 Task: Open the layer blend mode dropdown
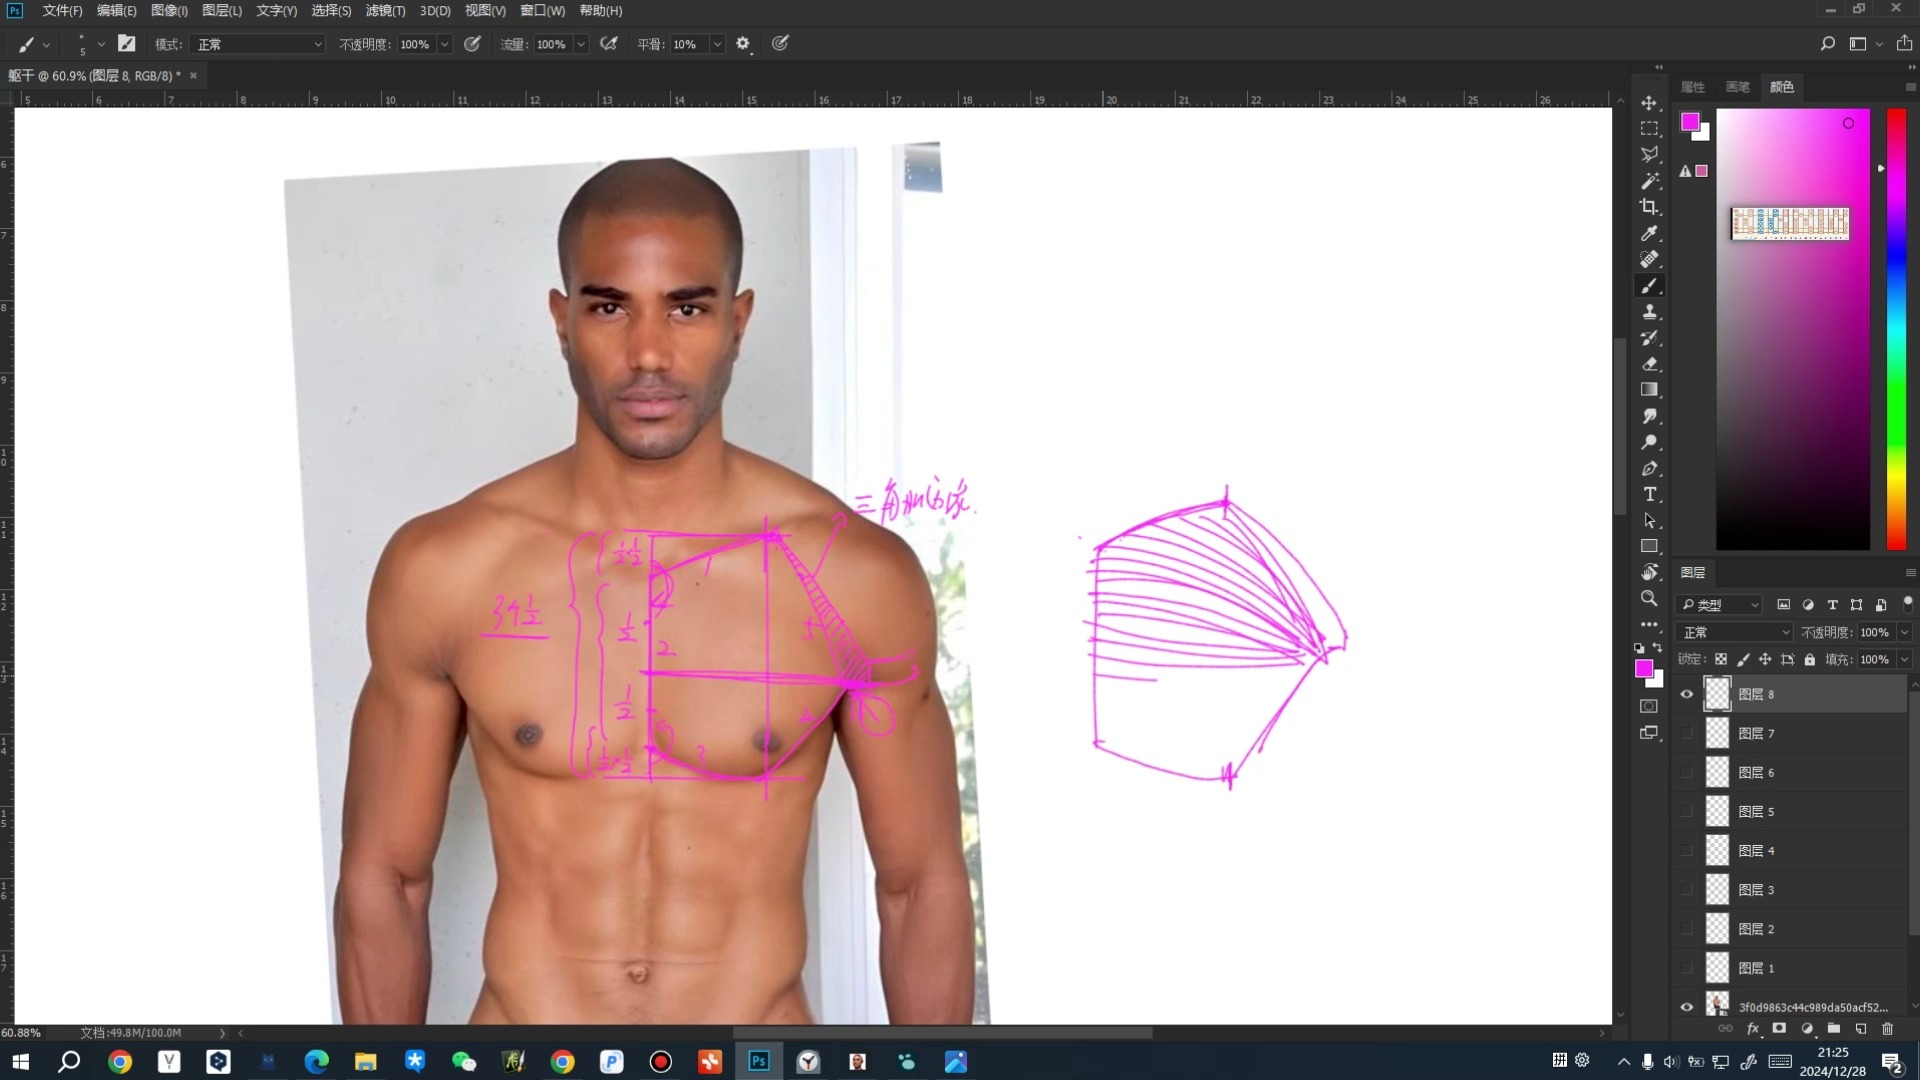[1735, 632]
